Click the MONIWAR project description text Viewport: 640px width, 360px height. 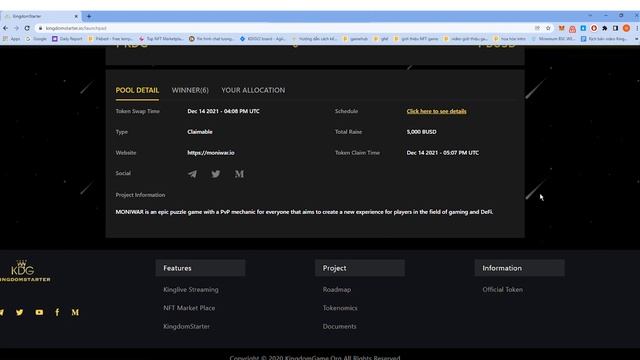coord(304,212)
